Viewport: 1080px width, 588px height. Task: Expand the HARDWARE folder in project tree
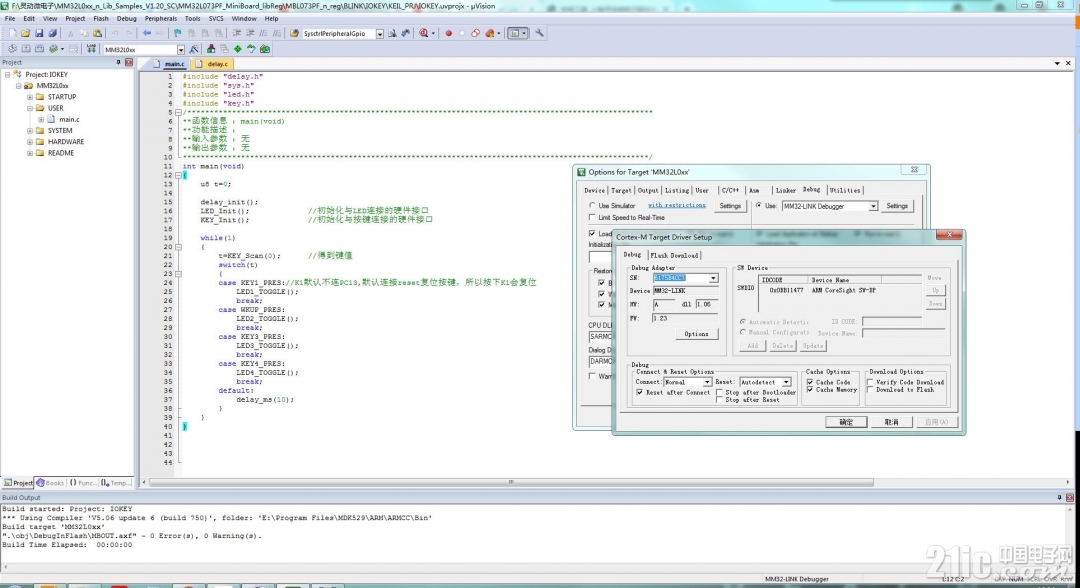pos(30,142)
